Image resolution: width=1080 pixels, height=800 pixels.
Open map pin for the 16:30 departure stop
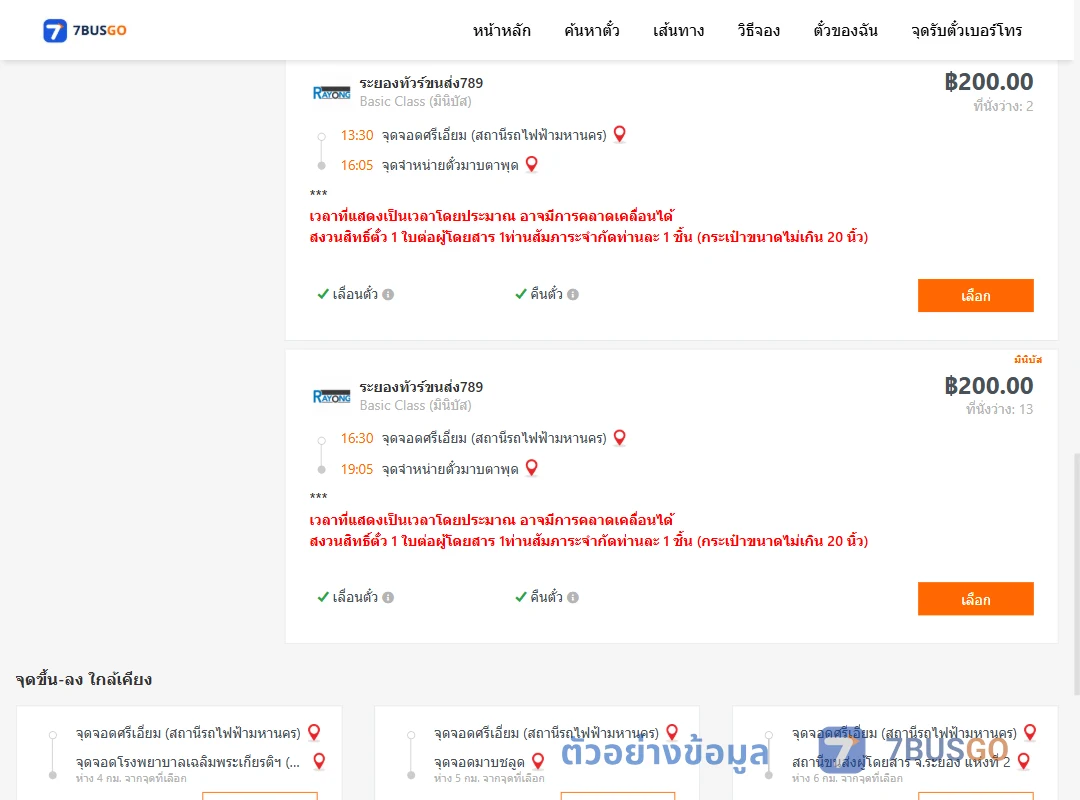click(x=620, y=438)
